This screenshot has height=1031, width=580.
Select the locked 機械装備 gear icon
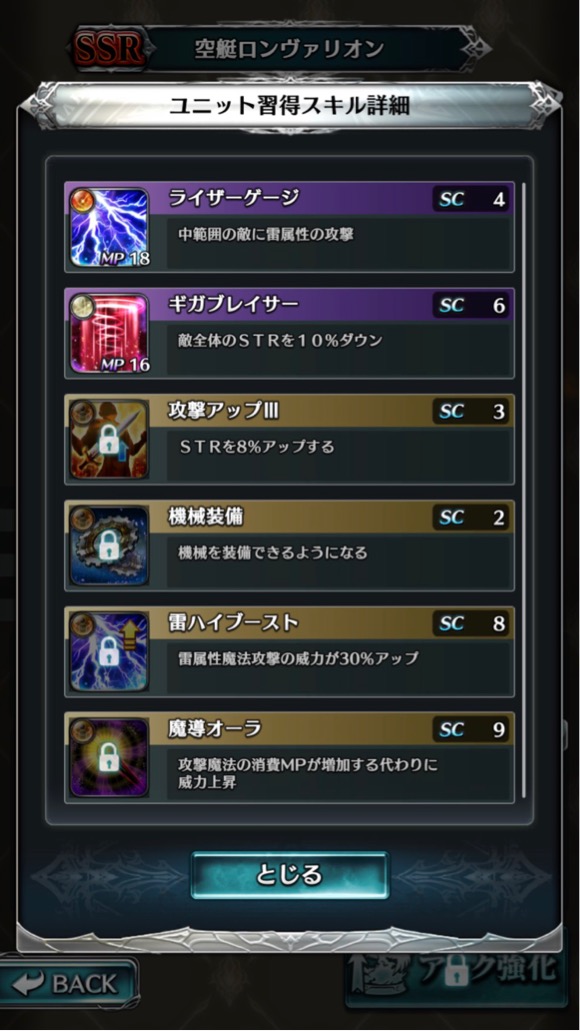click(x=110, y=545)
